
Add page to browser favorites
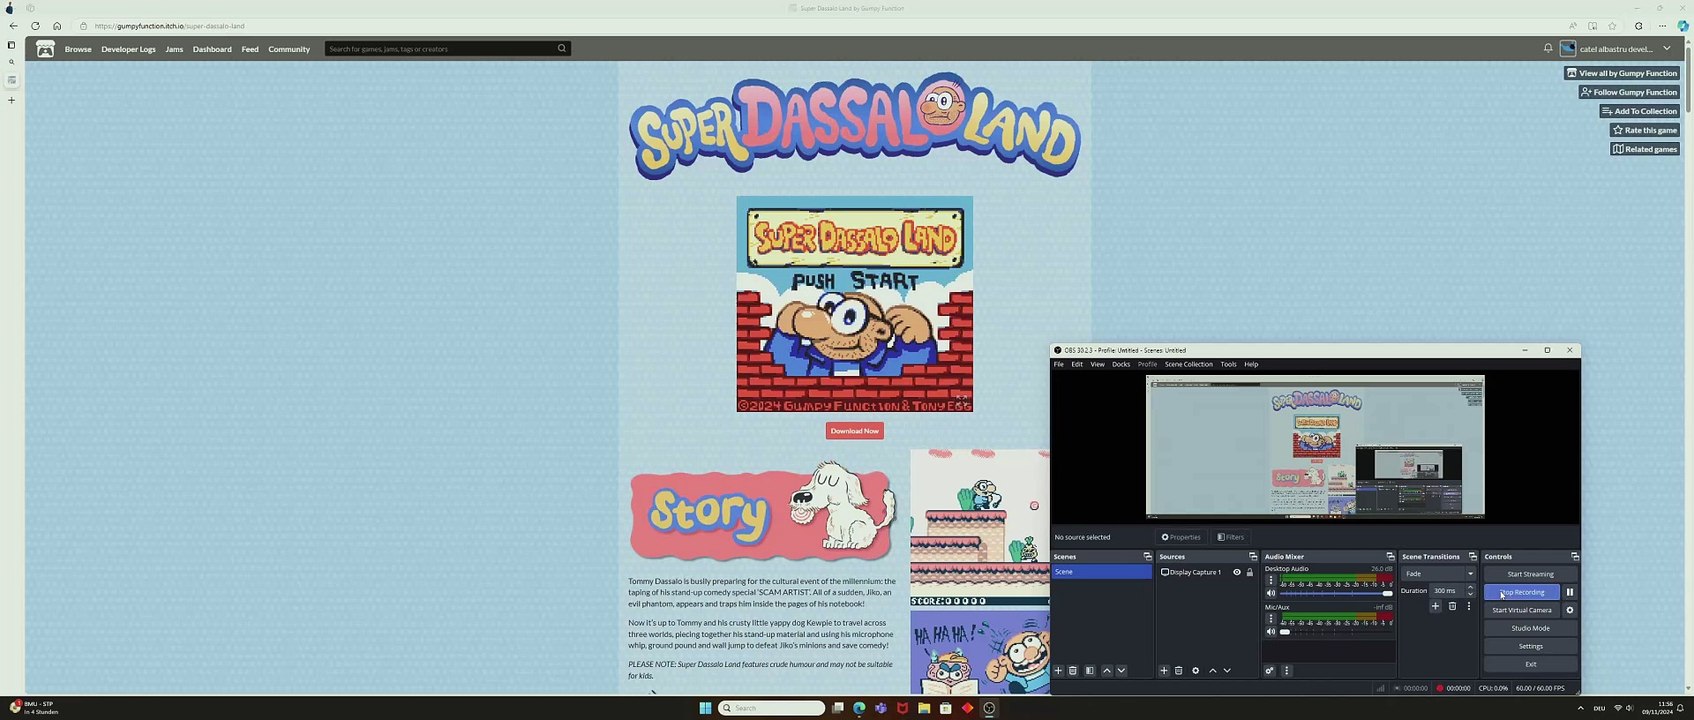click(x=1612, y=26)
